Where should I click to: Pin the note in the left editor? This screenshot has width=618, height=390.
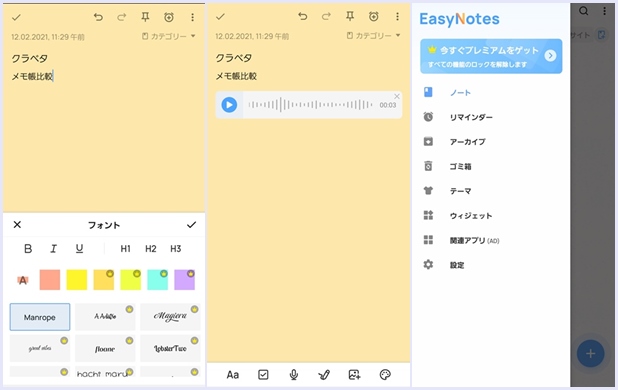click(145, 17)
